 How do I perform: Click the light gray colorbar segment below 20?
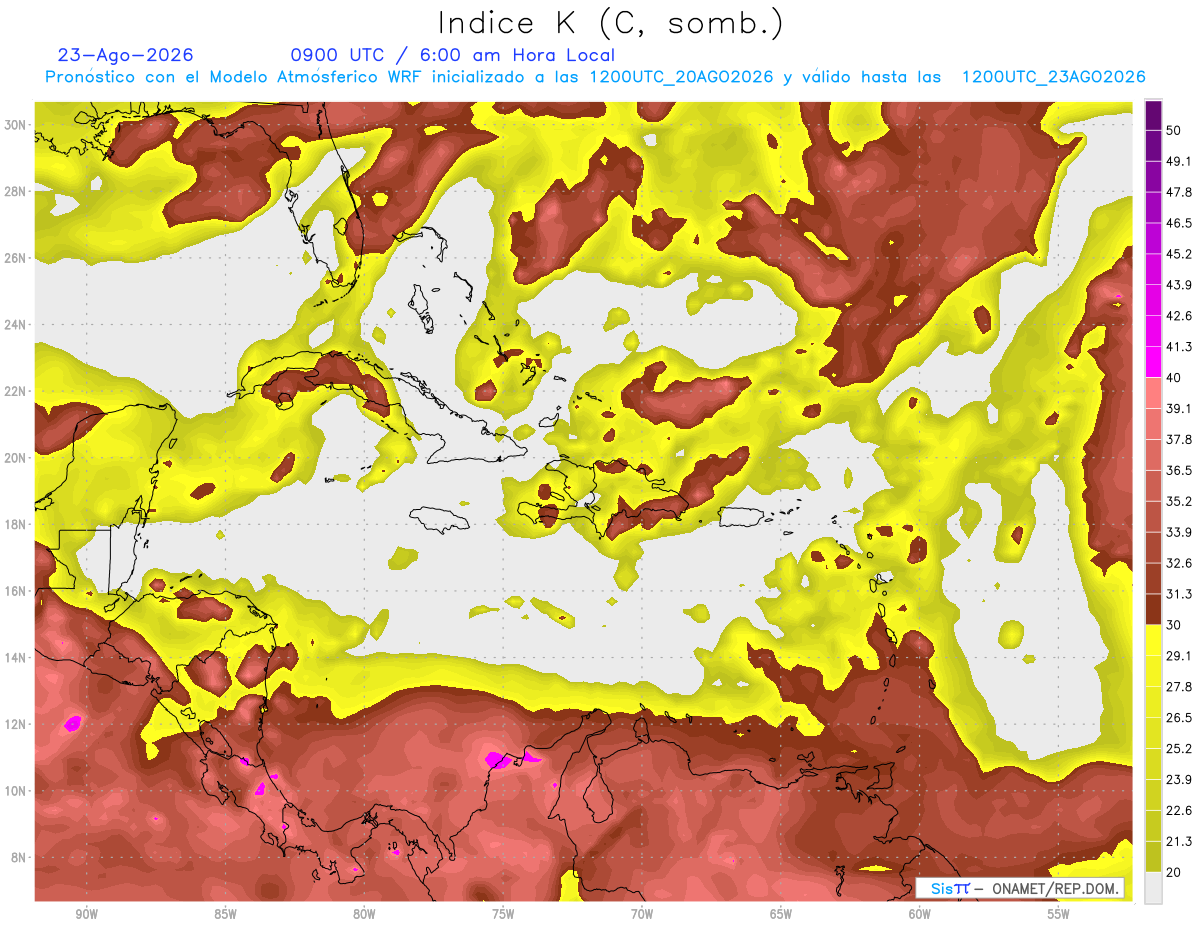tap(1153, 888)
